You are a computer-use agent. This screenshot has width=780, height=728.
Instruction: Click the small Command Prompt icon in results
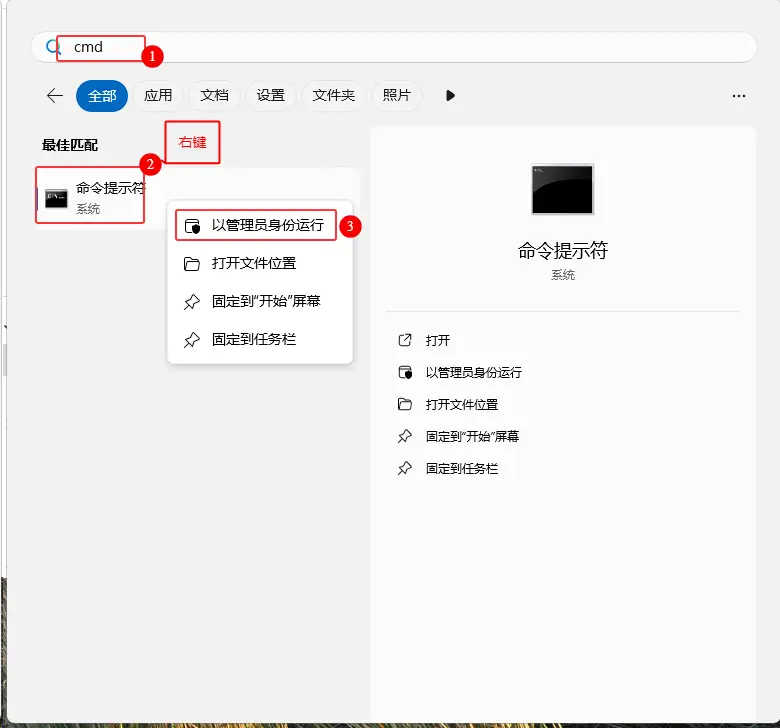(56, 197)
